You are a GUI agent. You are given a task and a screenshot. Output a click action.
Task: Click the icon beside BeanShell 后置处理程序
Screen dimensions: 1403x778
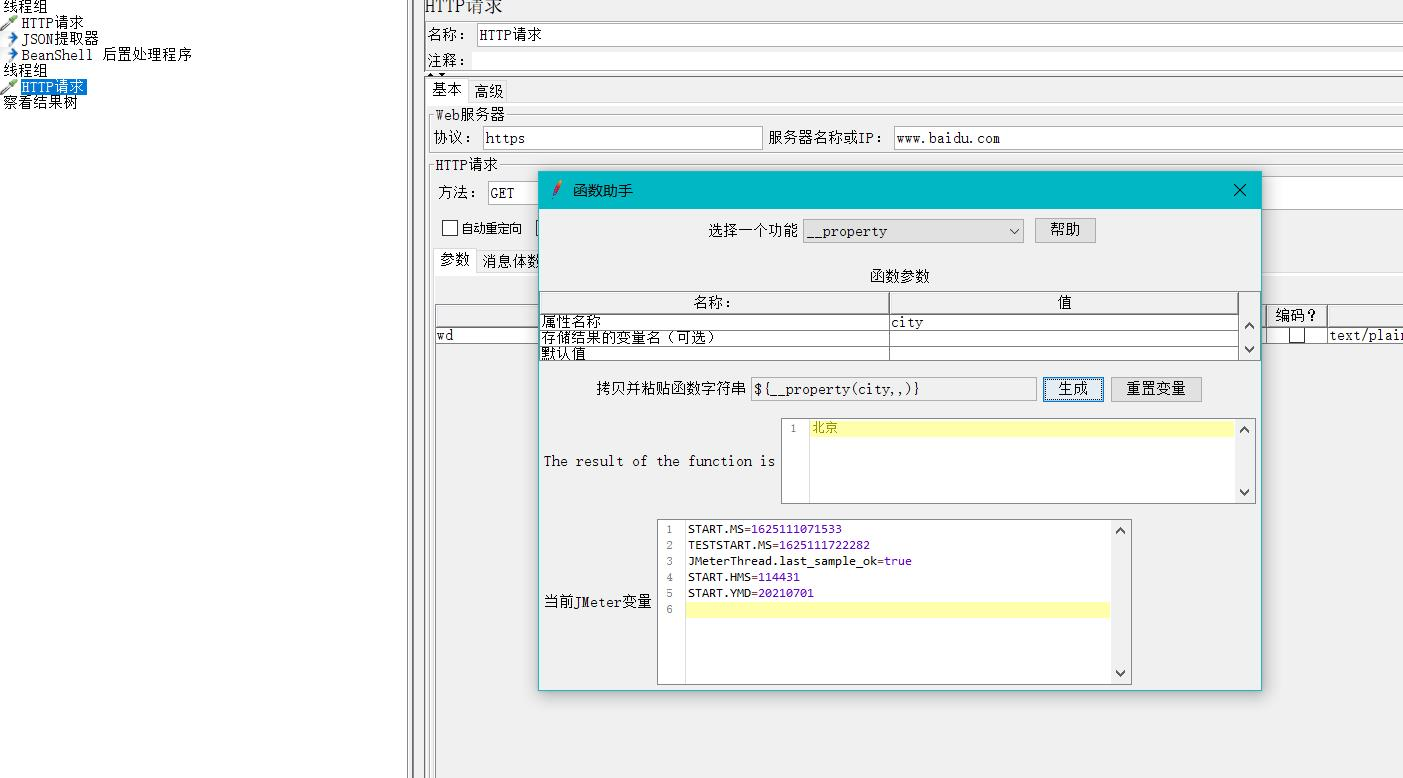point(13,55)
